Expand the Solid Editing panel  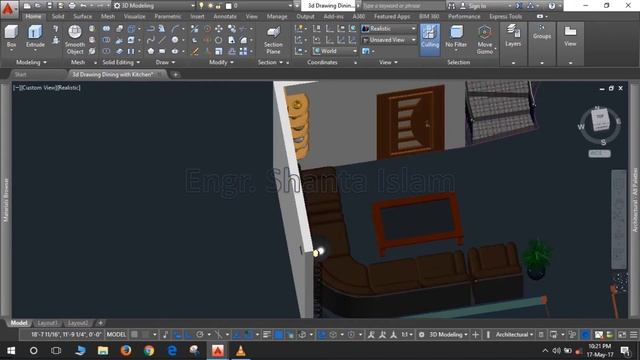121,62
